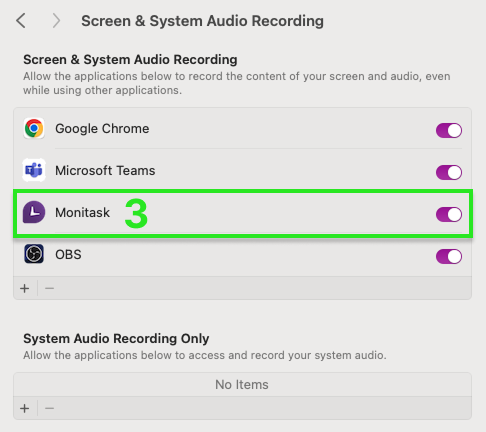Select the OBS list entry
This screenshot has height=432, width=486.
[x=242, y=254]
